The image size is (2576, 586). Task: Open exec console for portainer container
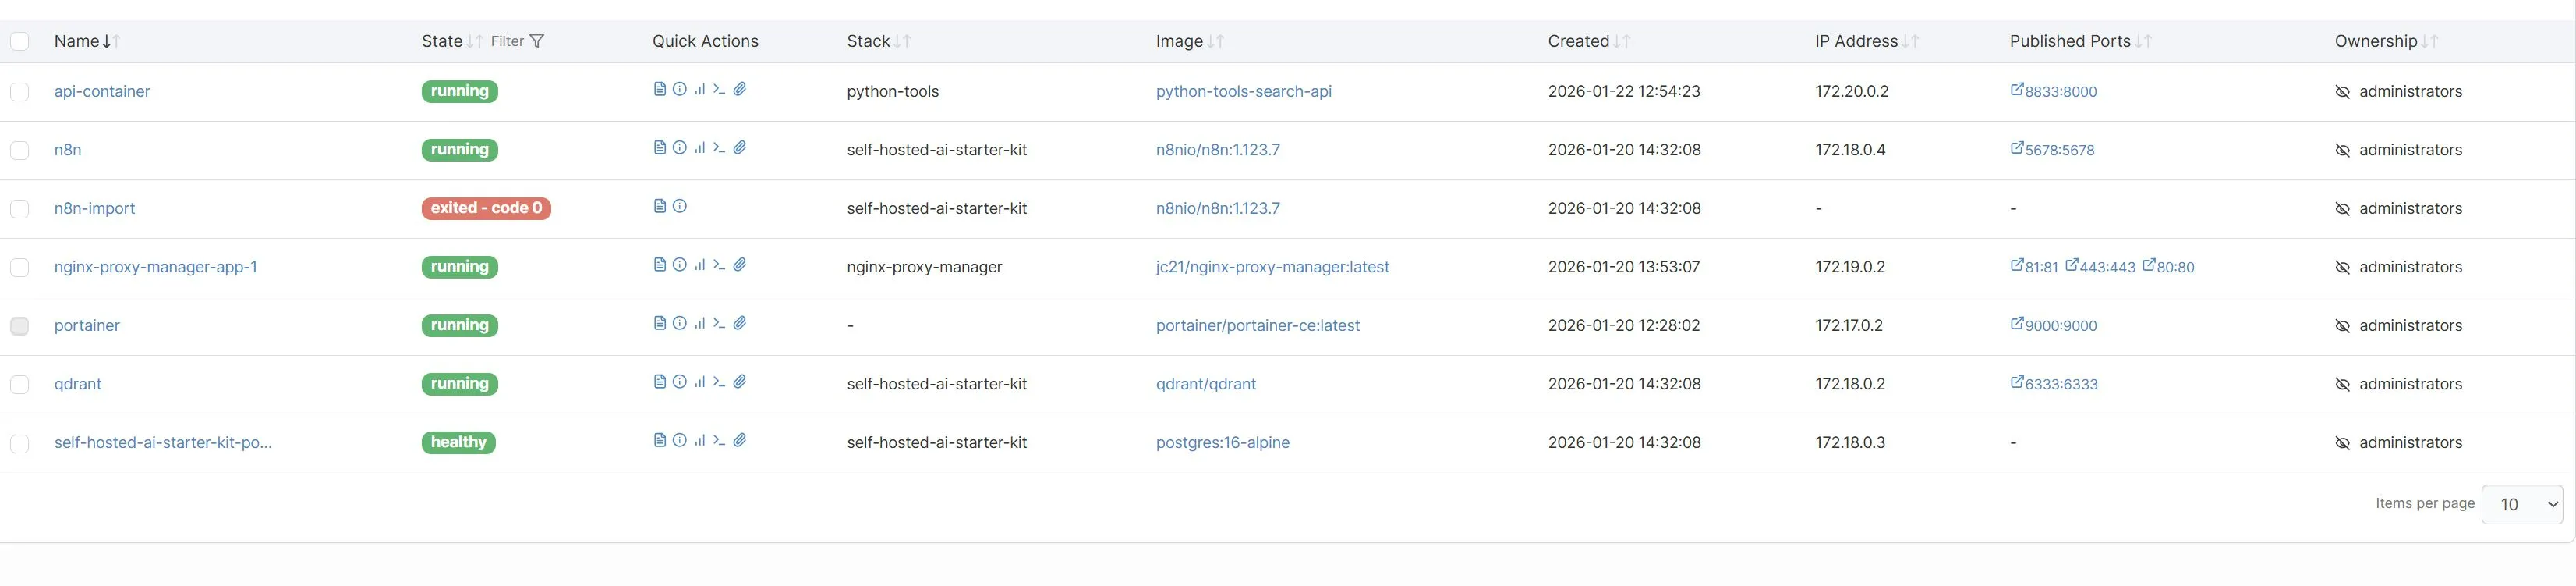pos(719,323)
